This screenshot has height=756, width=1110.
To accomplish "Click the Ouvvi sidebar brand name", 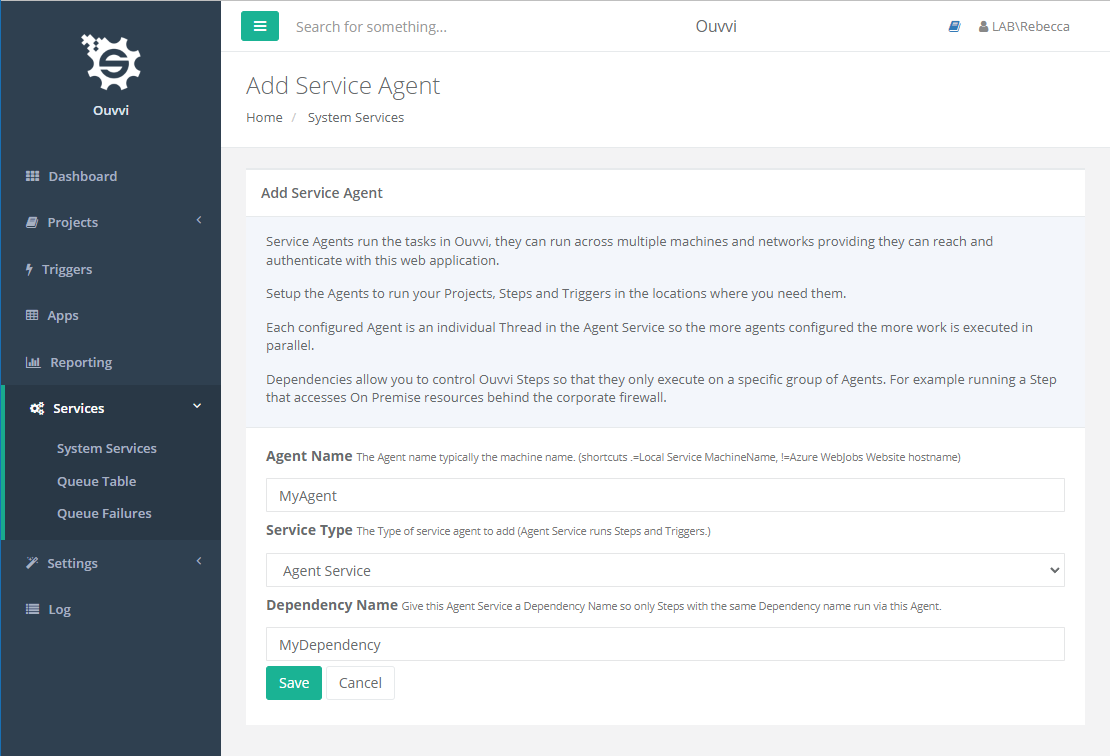I will tap(111, 110).
